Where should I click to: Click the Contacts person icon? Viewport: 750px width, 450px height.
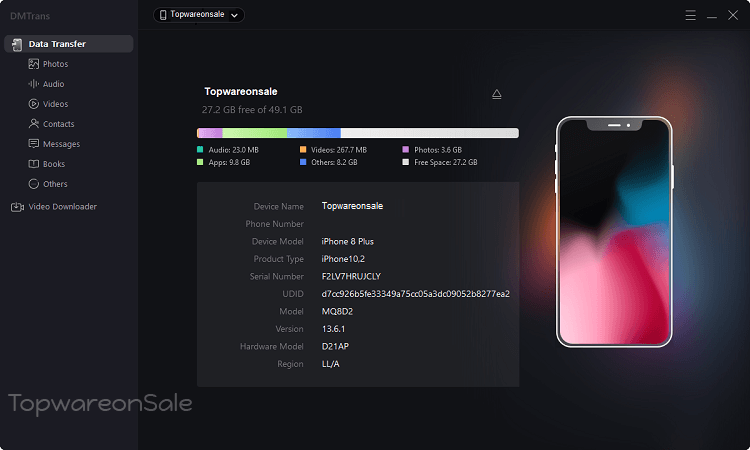(33, 123)
